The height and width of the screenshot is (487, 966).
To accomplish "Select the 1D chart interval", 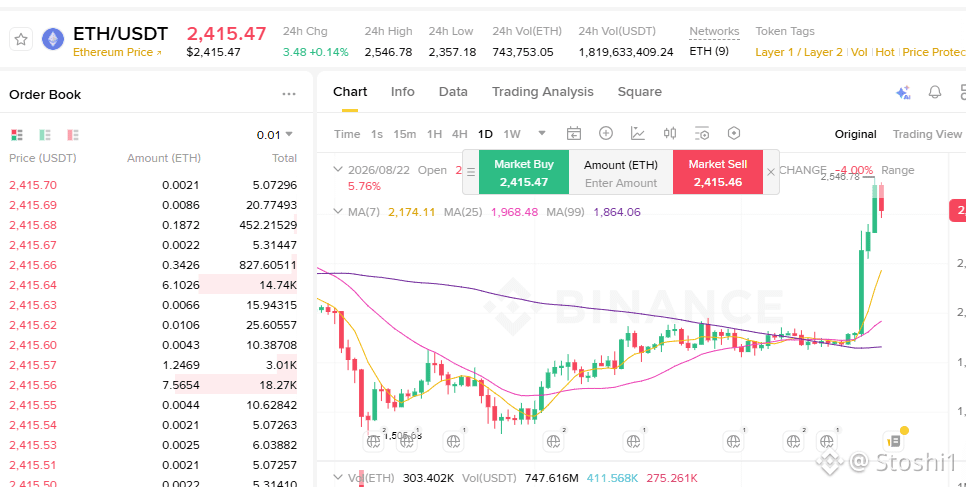I will click(x=485, y=134).
